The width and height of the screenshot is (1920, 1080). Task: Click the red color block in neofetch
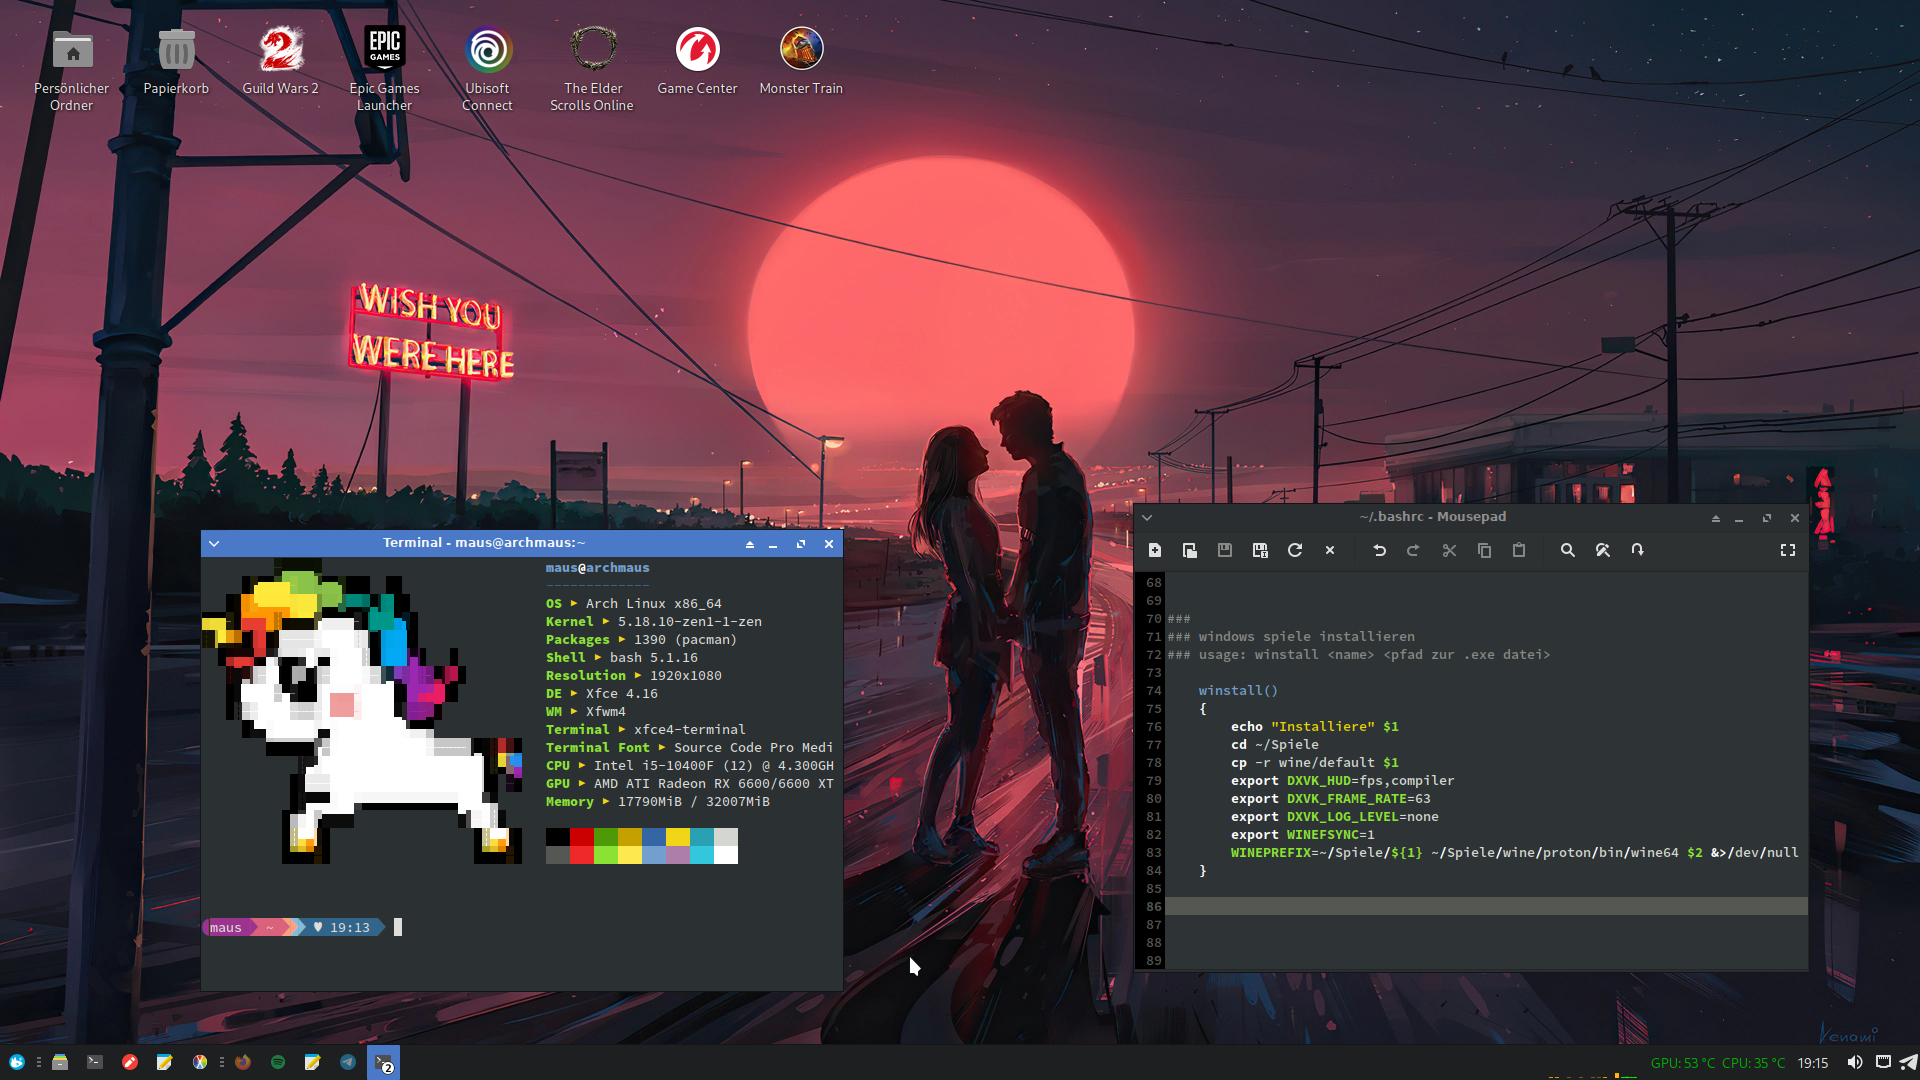(x=581, y=837)
